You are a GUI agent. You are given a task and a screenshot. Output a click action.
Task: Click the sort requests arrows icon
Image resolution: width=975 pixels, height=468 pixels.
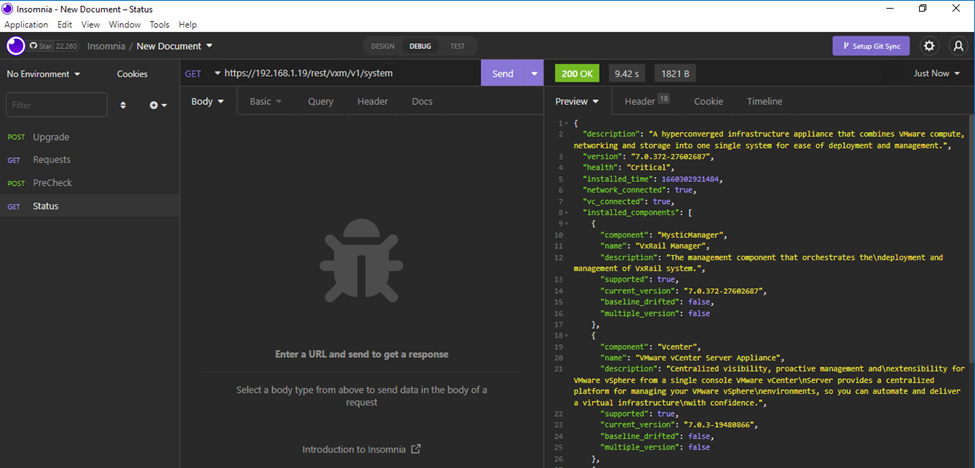tap(123, 105)
